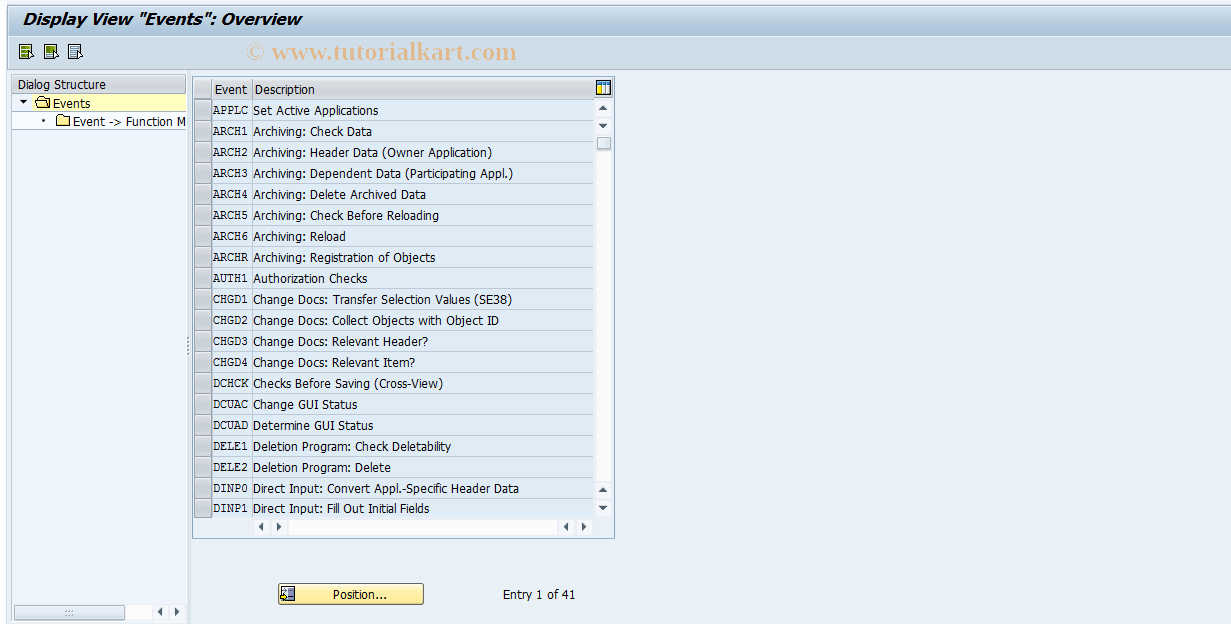The image size is (1231, 624).
Task: Click Dialog Structure scroll left arrow
Action: pos(161,612)
